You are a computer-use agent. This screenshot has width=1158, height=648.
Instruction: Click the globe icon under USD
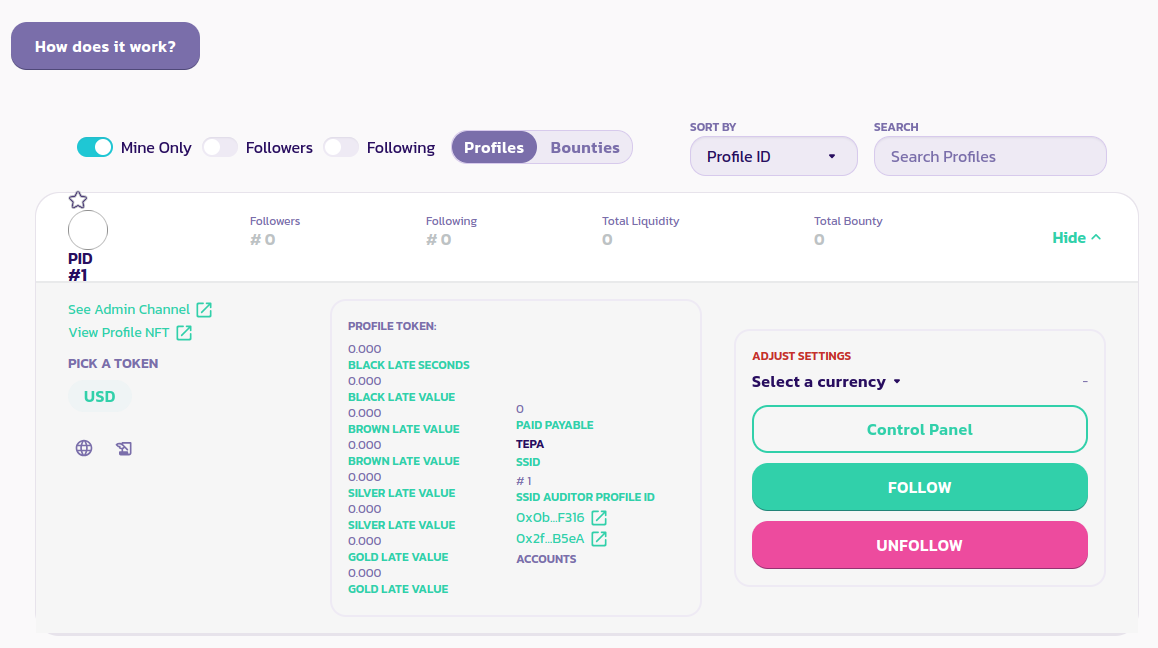coord(84,448)
